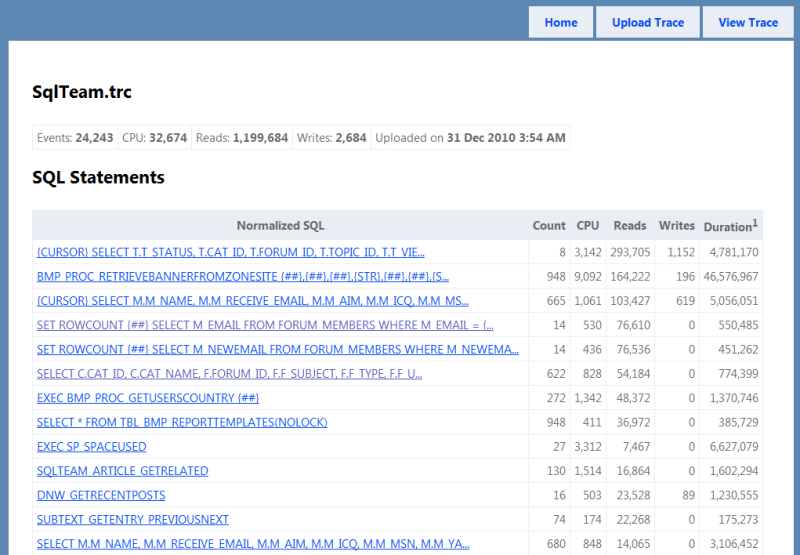This screenshot has height=555, width=800.
Task: Open the SQLTEAM_ARTICLE_GETRELATED link
Action: [122, 471]
